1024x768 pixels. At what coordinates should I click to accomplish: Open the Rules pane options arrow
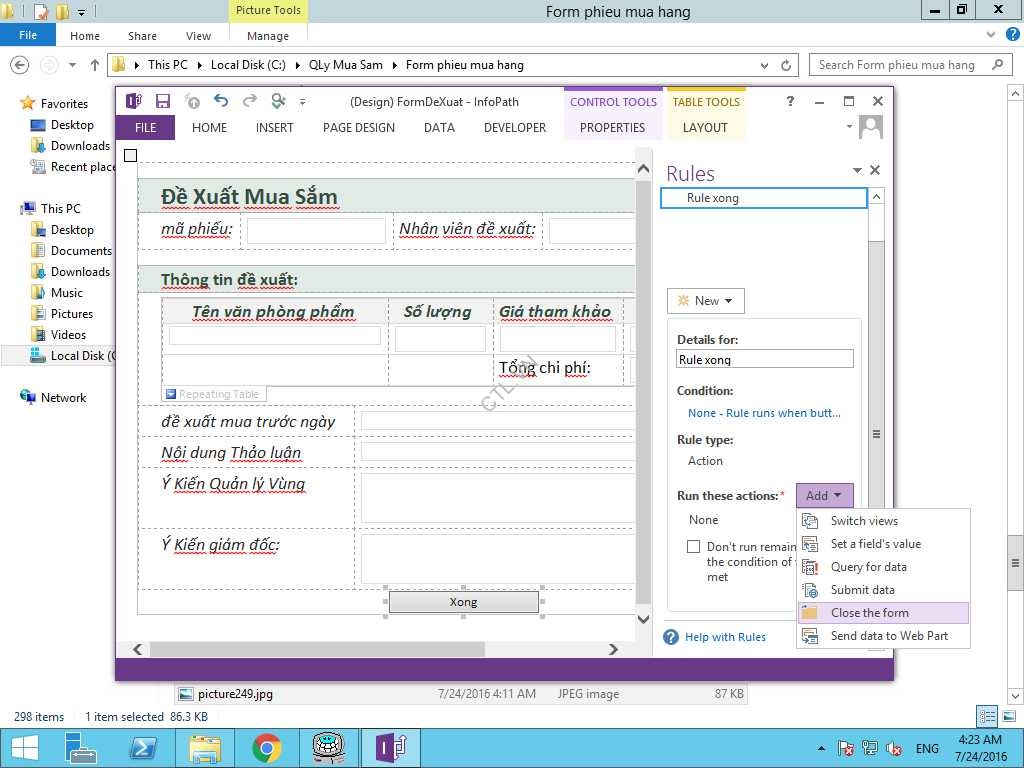point(857,172)
